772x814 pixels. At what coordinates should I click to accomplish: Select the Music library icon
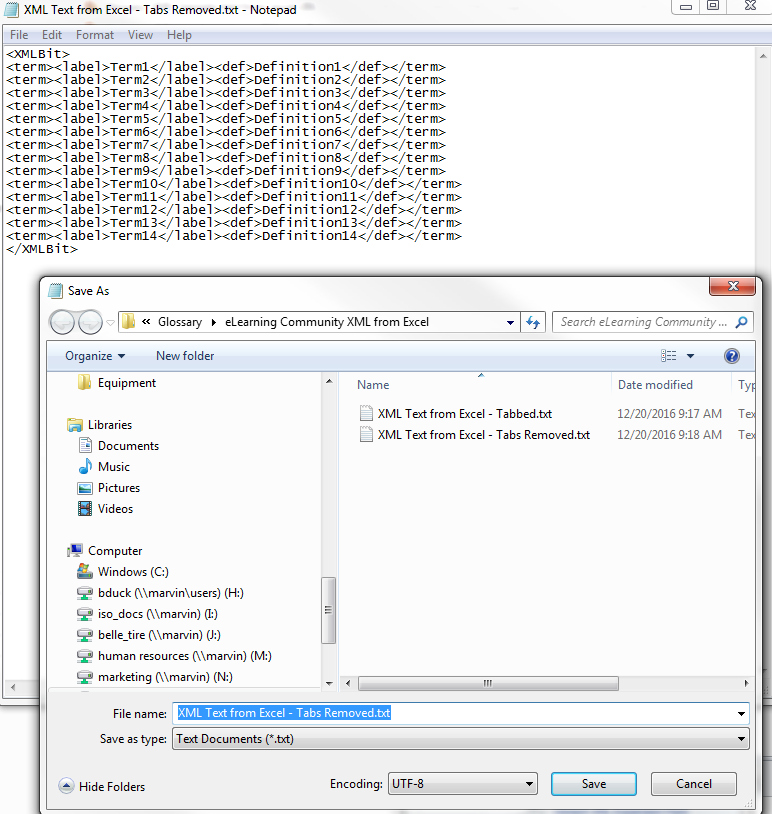click(x=86, y=467)
